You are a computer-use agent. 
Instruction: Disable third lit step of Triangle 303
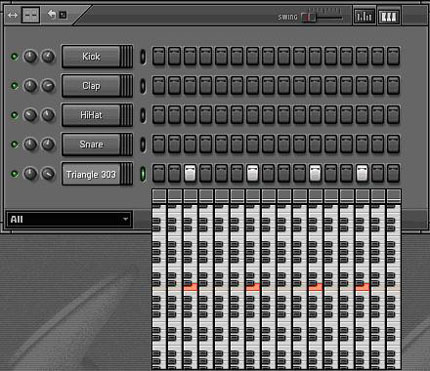coord(315,173)
